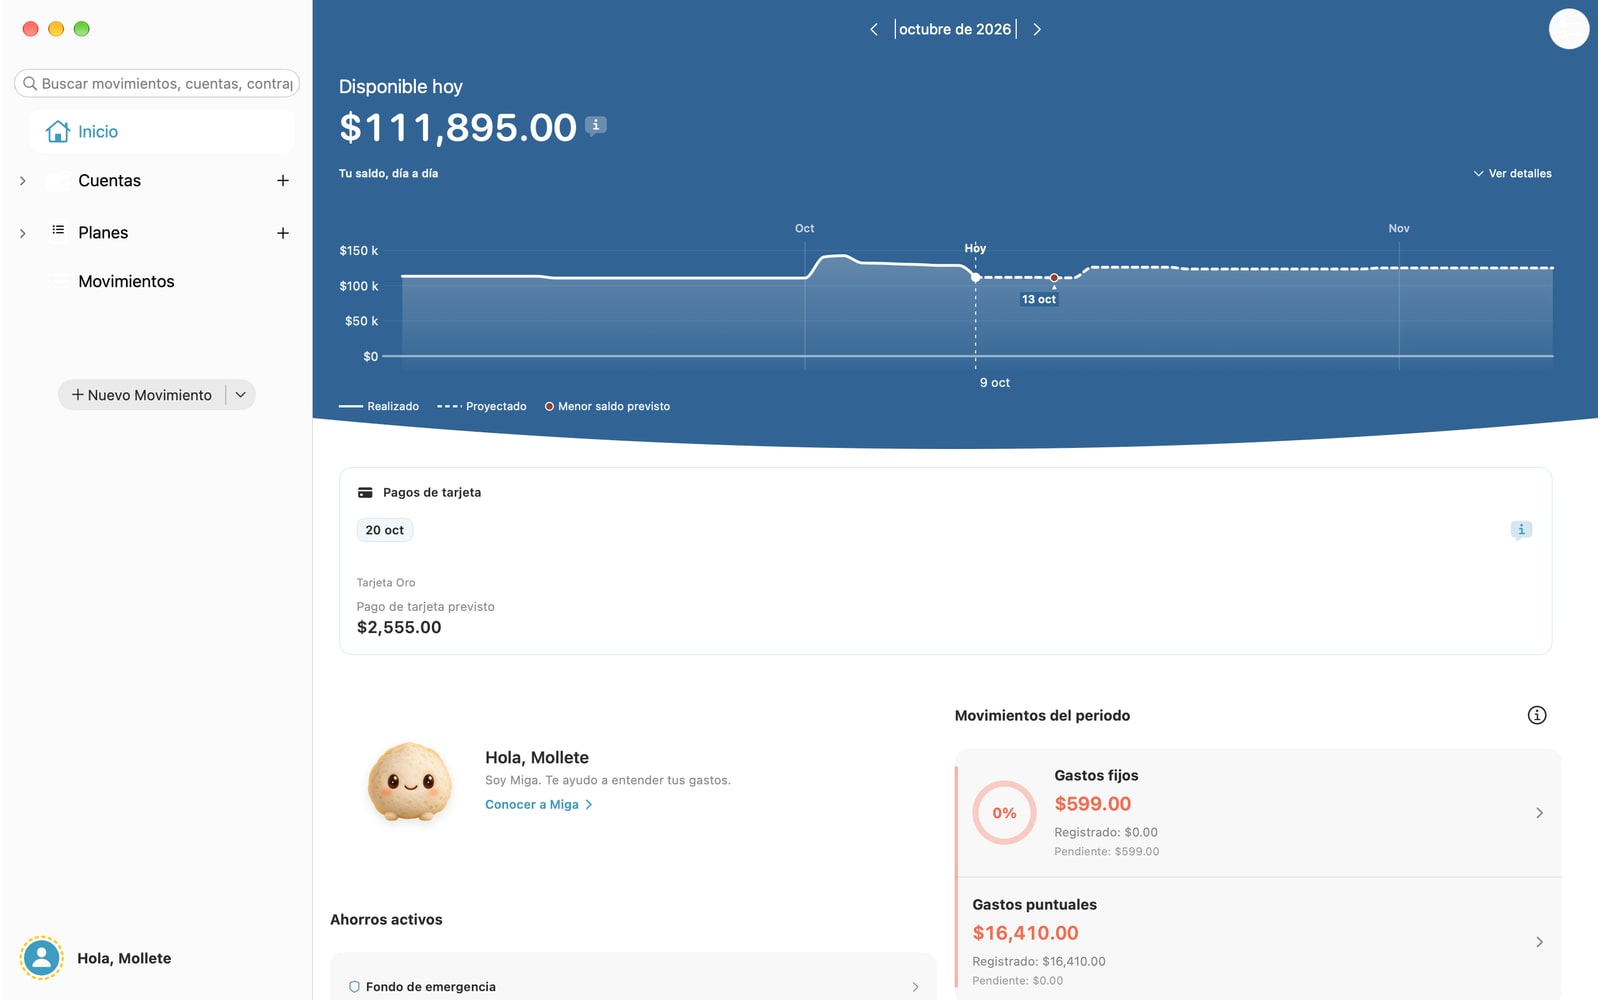Click info icon beside available balance
1600x1000 pixels.
pyautogui.click(x=596, y=126)
